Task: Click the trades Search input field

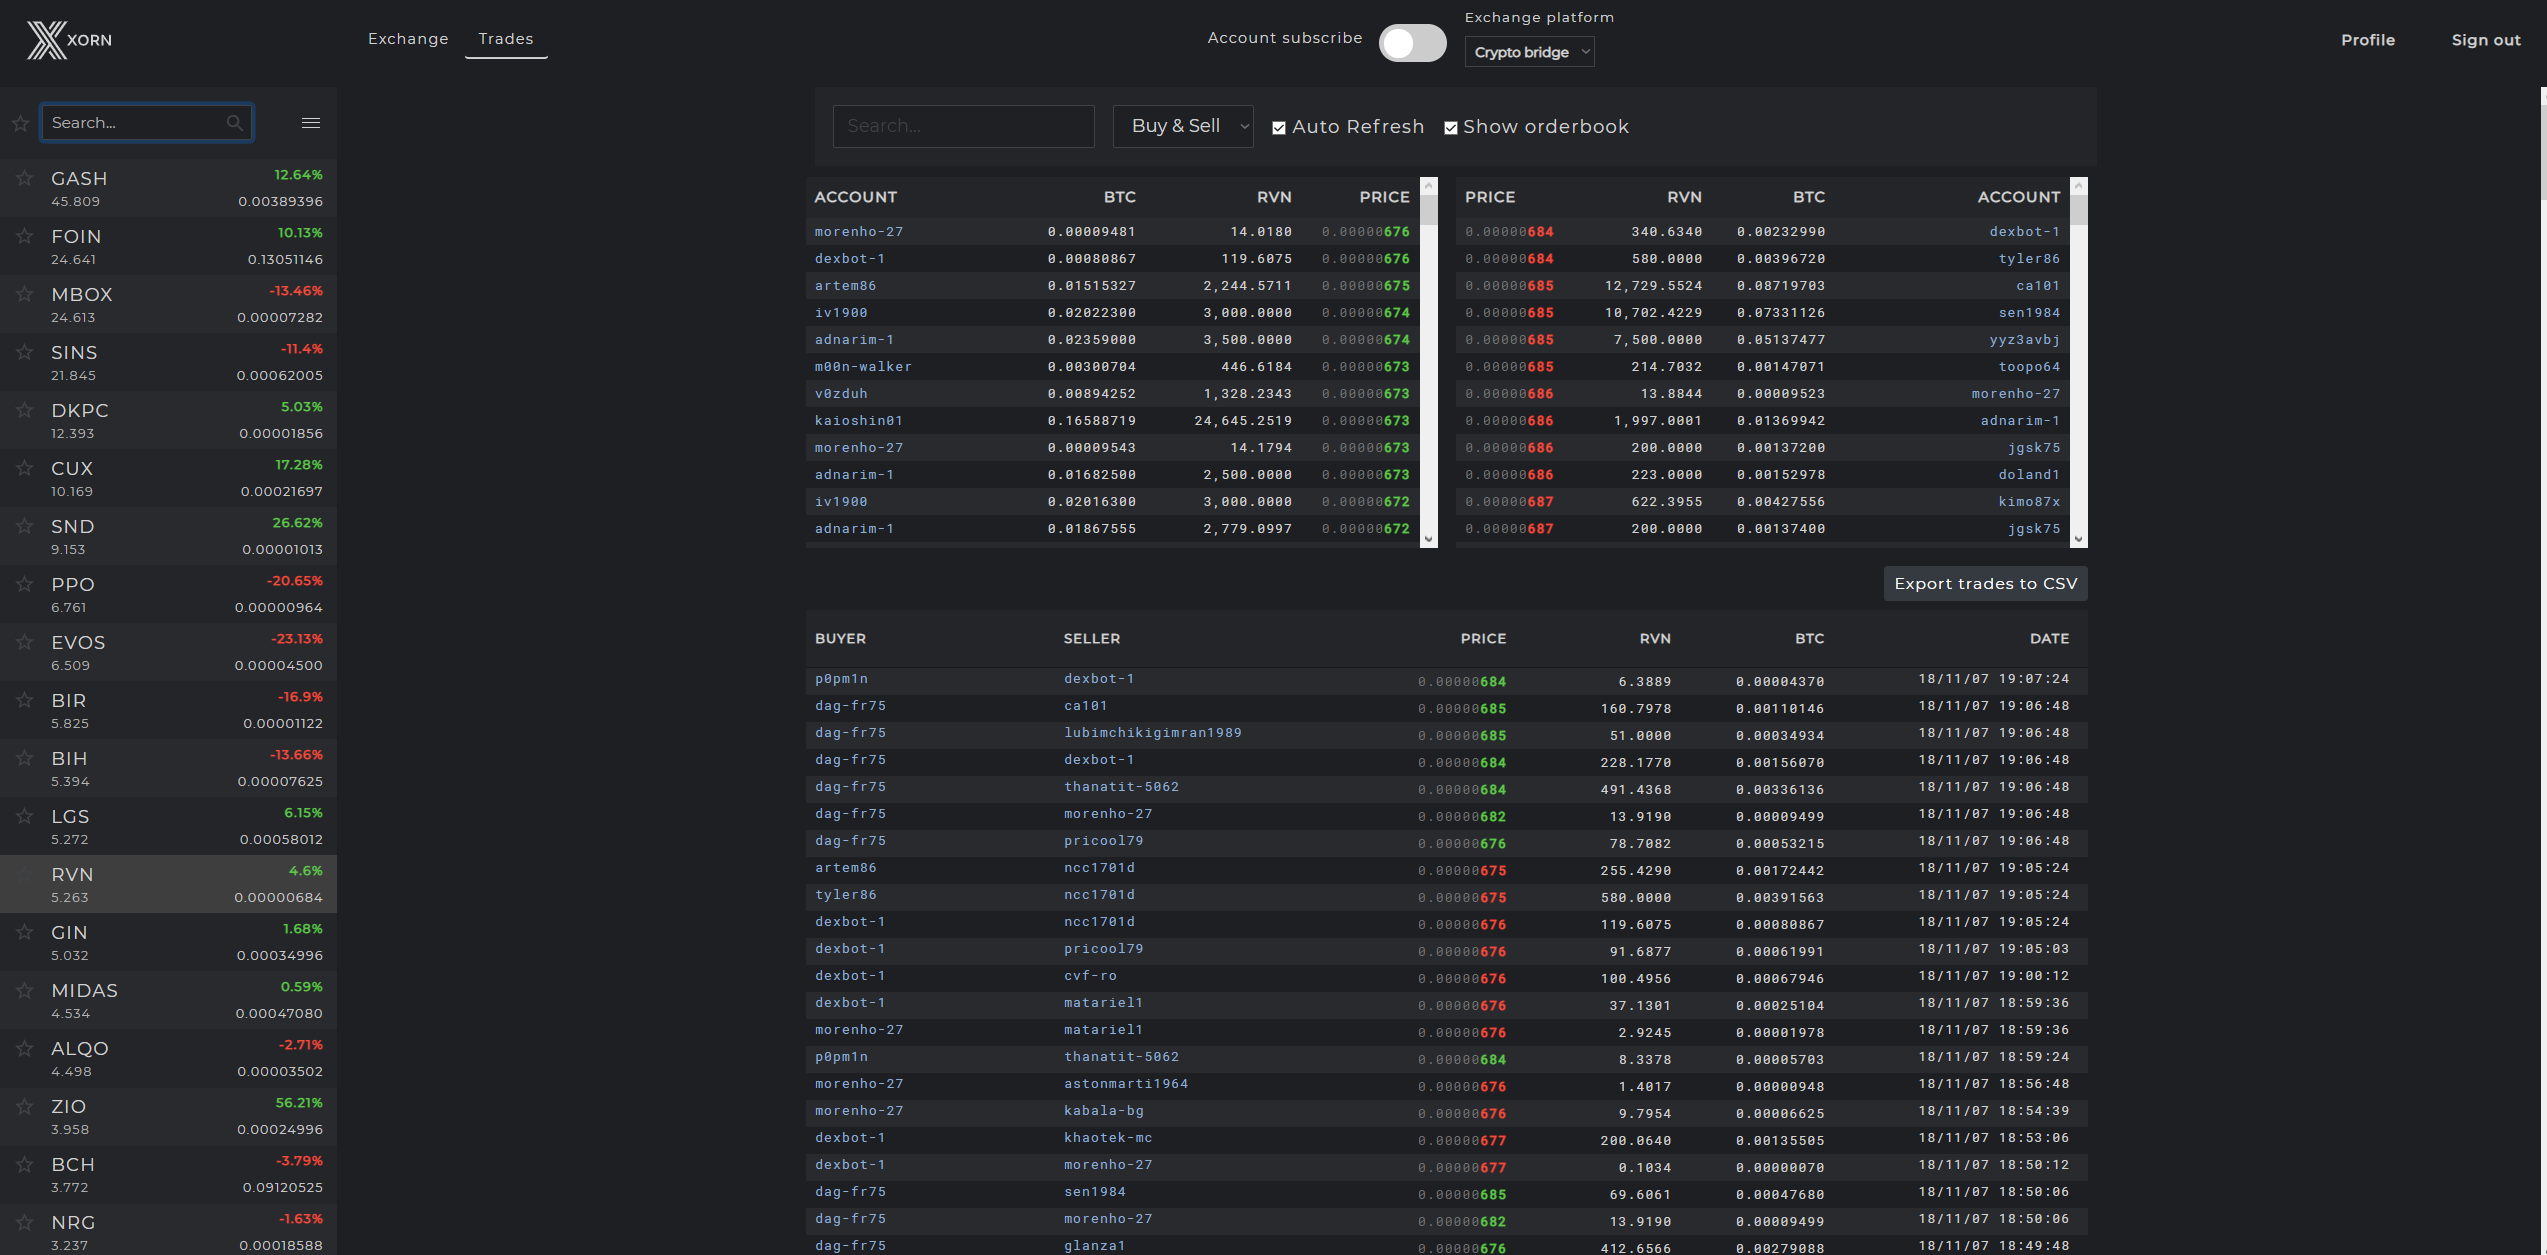Action: pyautogui.click(x=963, y=126)
